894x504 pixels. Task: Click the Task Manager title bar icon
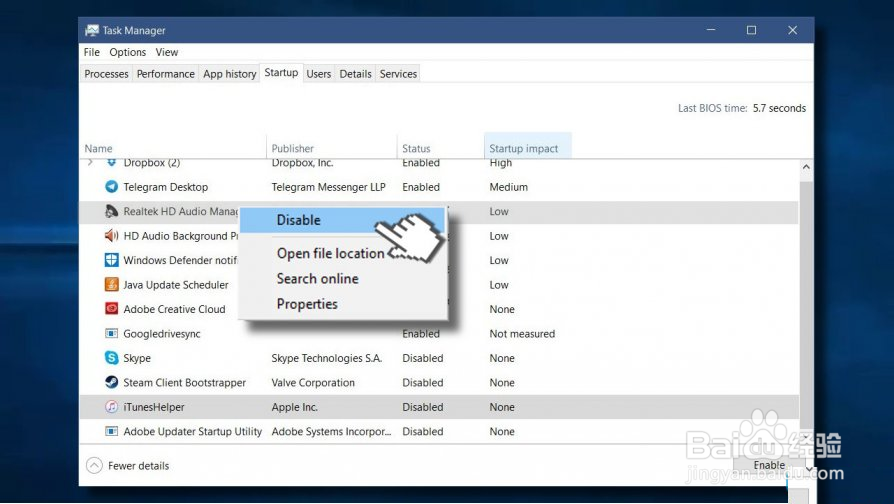point(91,30)
